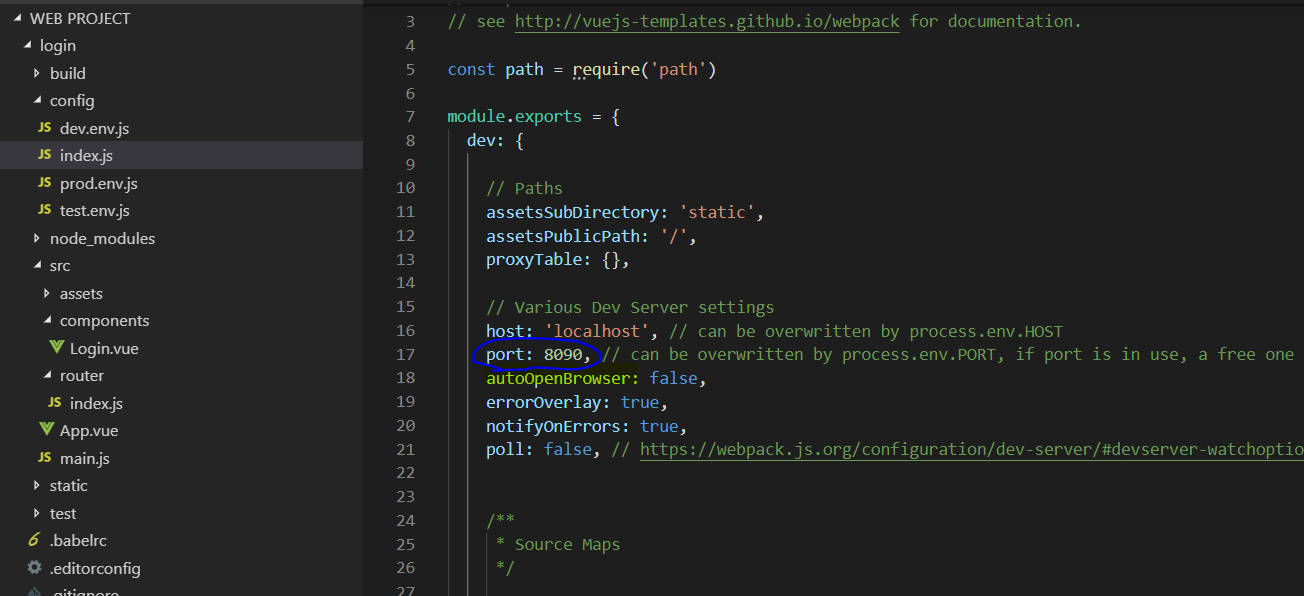Click the 8090 port value
Screen dimensions: 1304x596
pyautogui.click(x=563, y=355)
